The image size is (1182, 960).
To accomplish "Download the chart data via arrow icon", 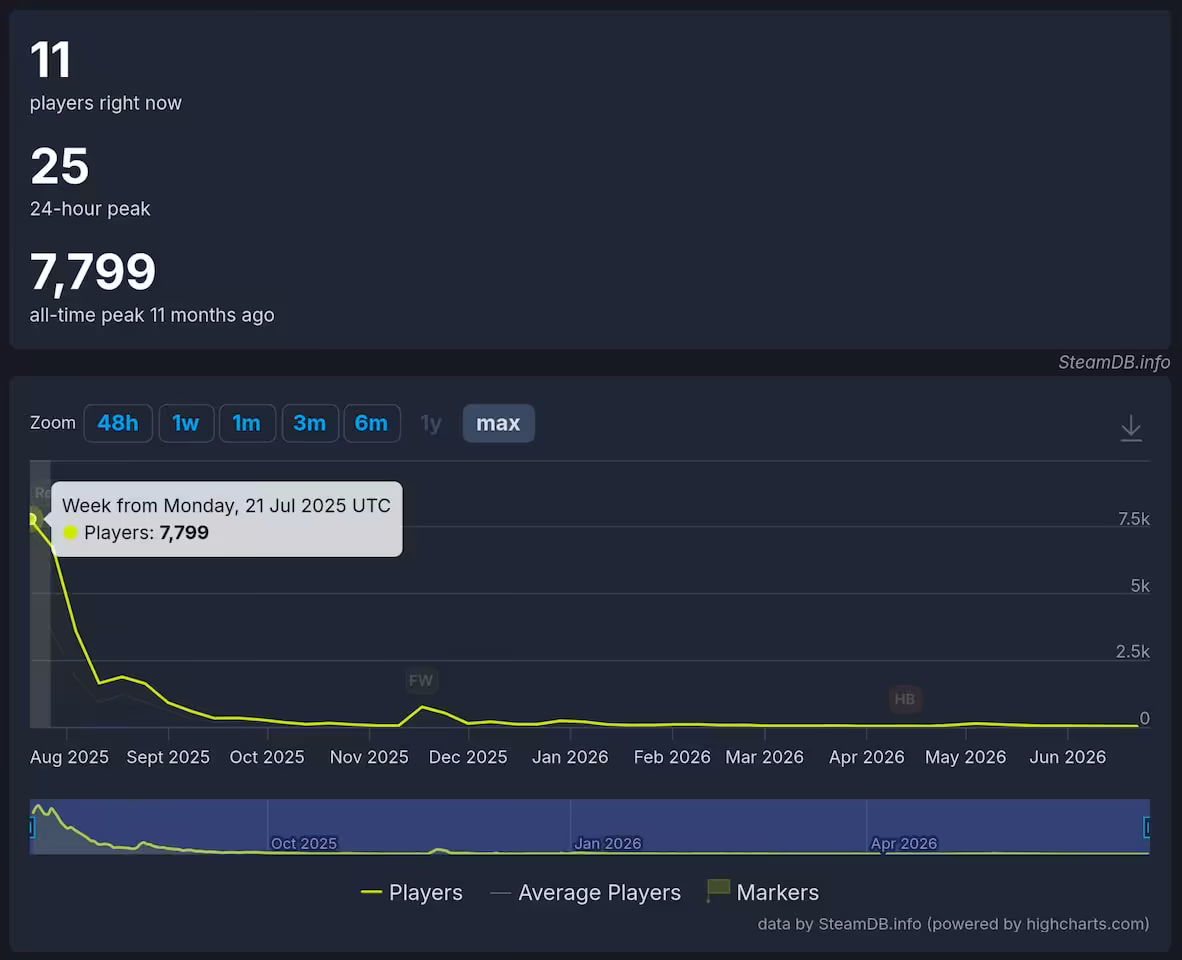I will click(1131, 427).
